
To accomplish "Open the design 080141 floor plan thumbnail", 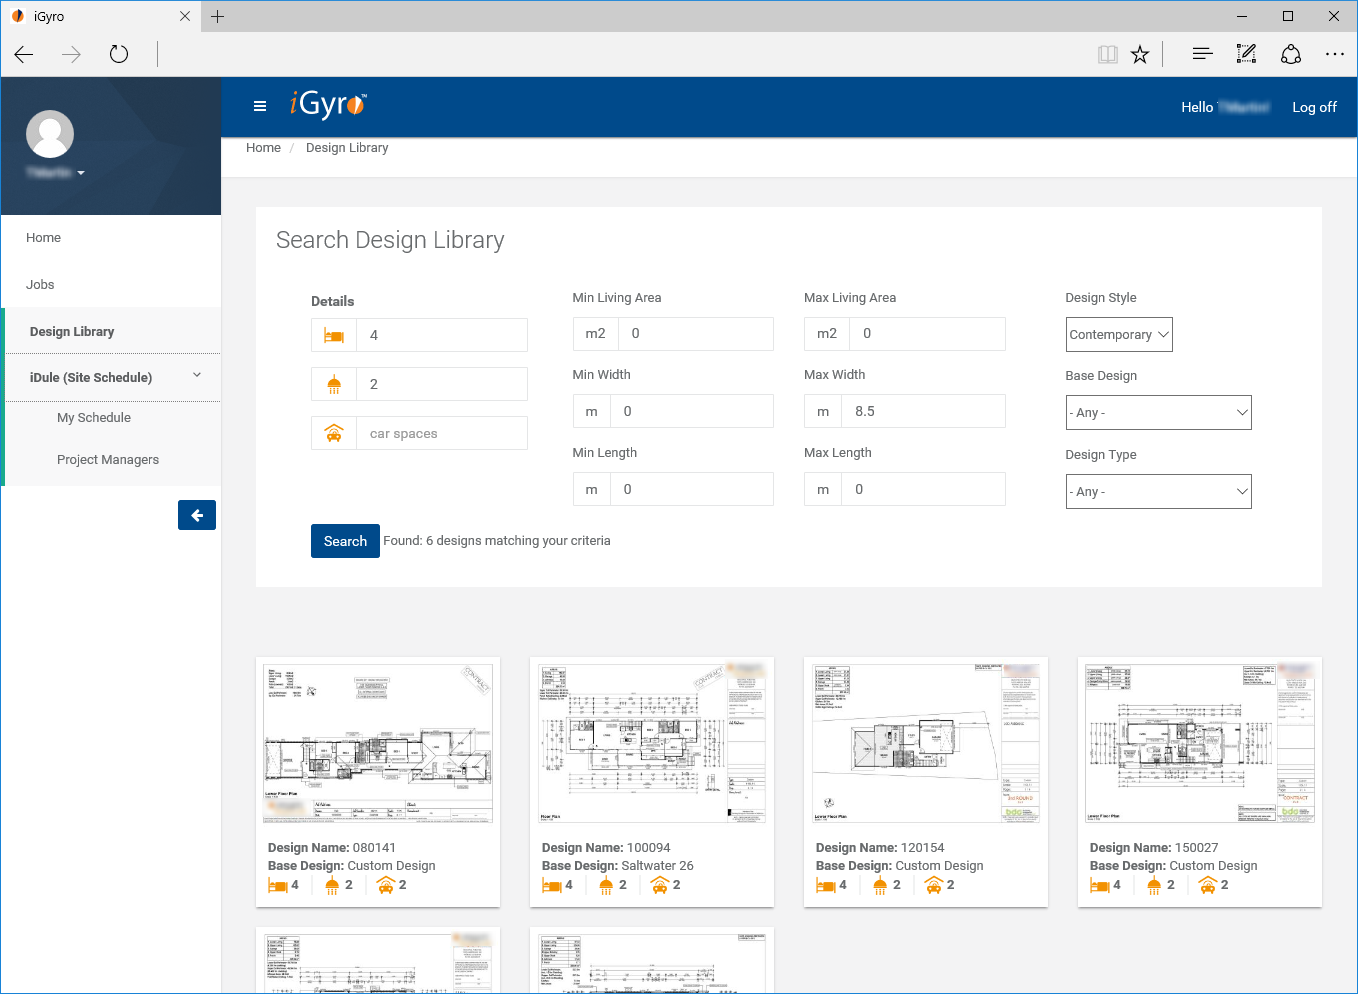I will click(x=378, y=743).
